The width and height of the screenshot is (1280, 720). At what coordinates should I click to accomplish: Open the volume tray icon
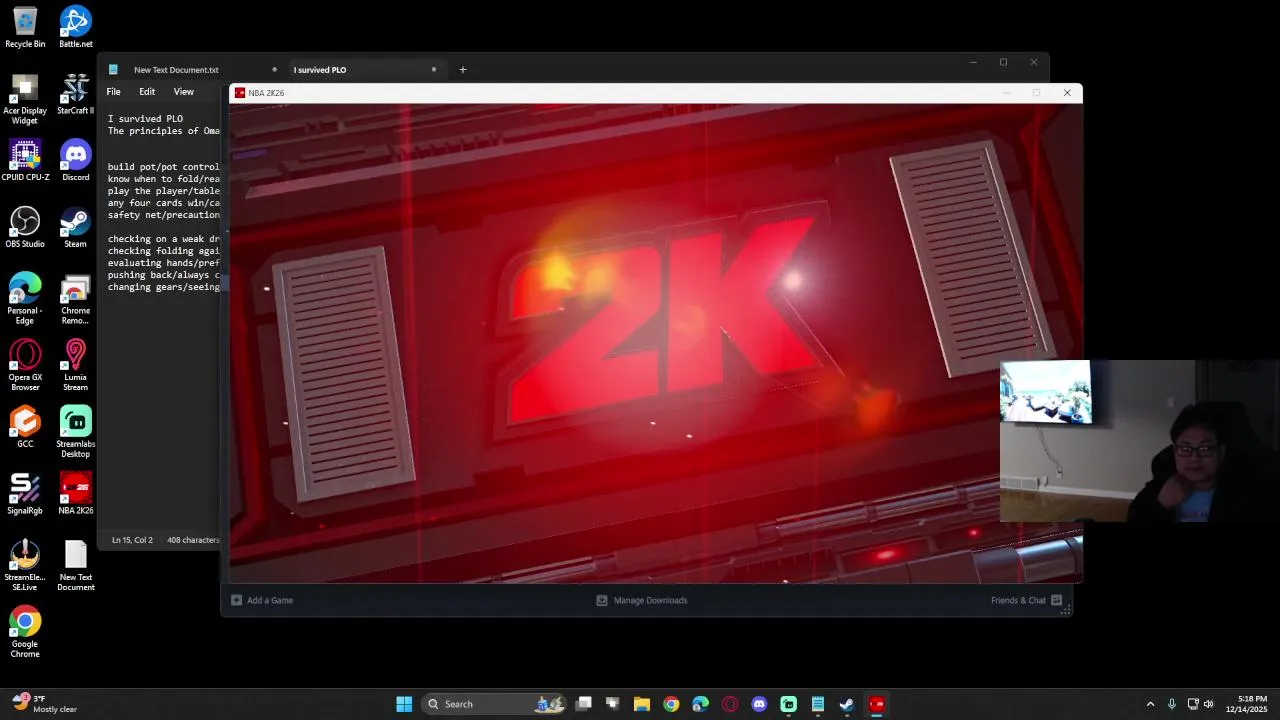[1209, 704]
